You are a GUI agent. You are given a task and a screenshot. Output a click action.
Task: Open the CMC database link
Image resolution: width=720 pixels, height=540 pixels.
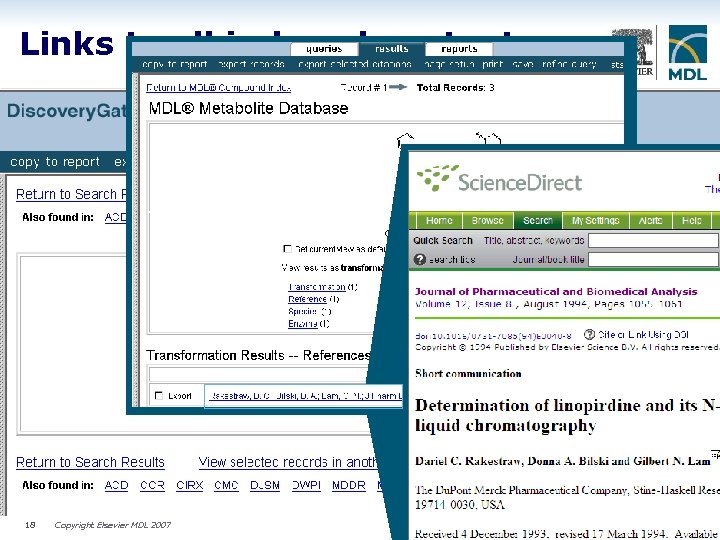(226, 485)
